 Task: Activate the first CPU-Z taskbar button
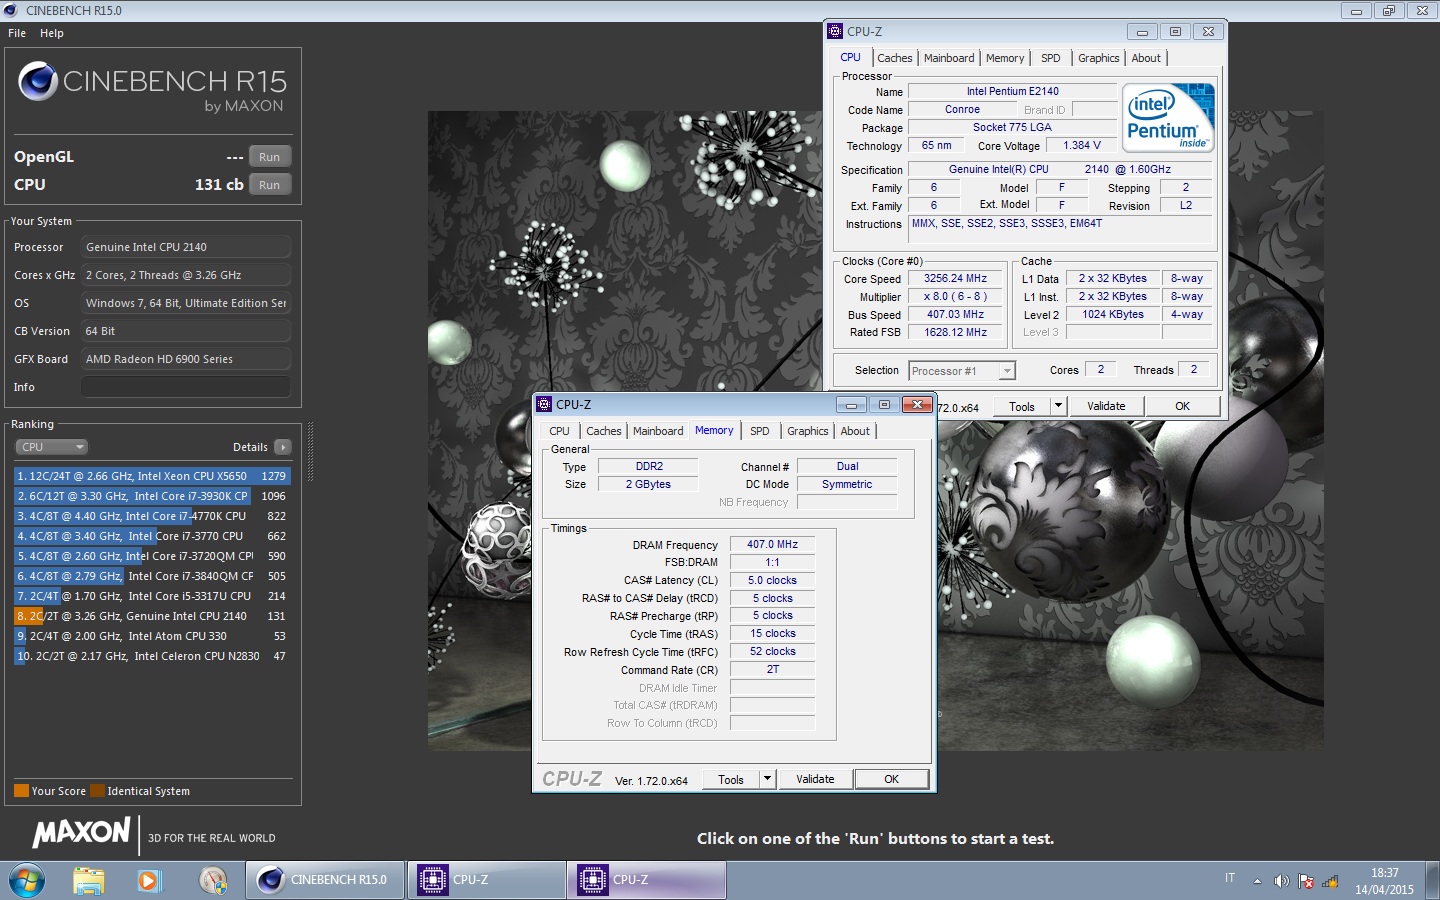486,880
